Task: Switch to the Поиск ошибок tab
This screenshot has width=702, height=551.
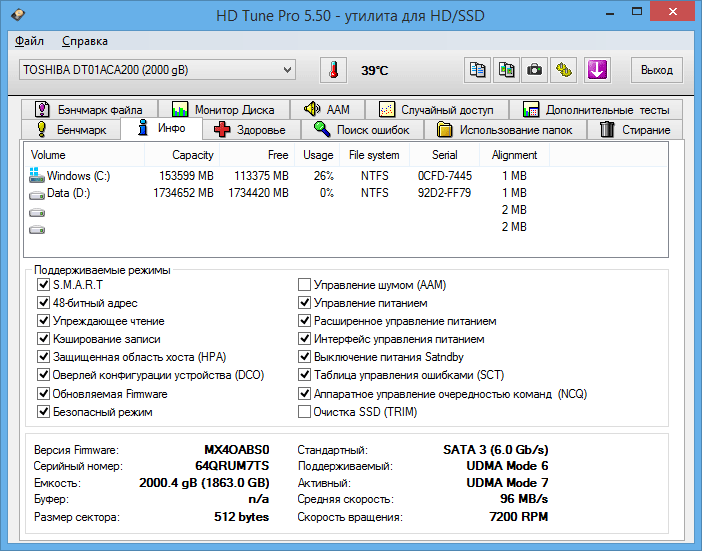Action: [x=362, y=130]
